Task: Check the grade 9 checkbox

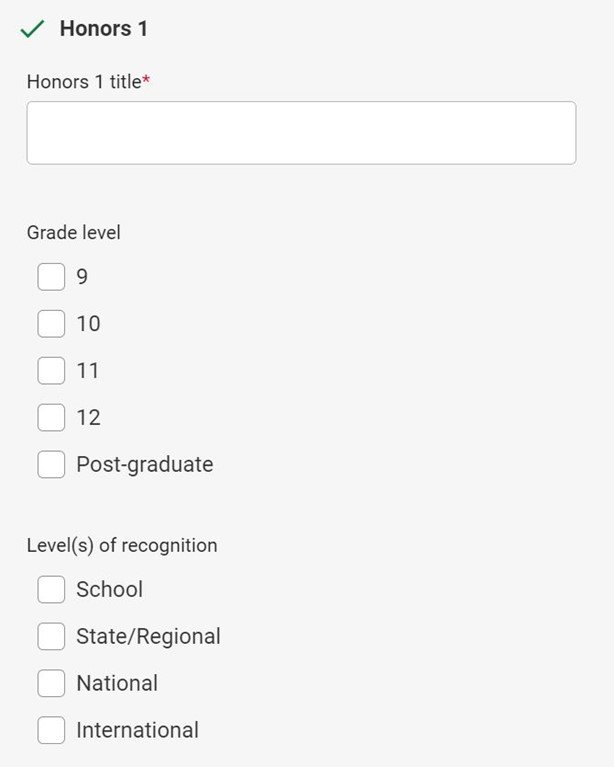Action: (51, 277)
